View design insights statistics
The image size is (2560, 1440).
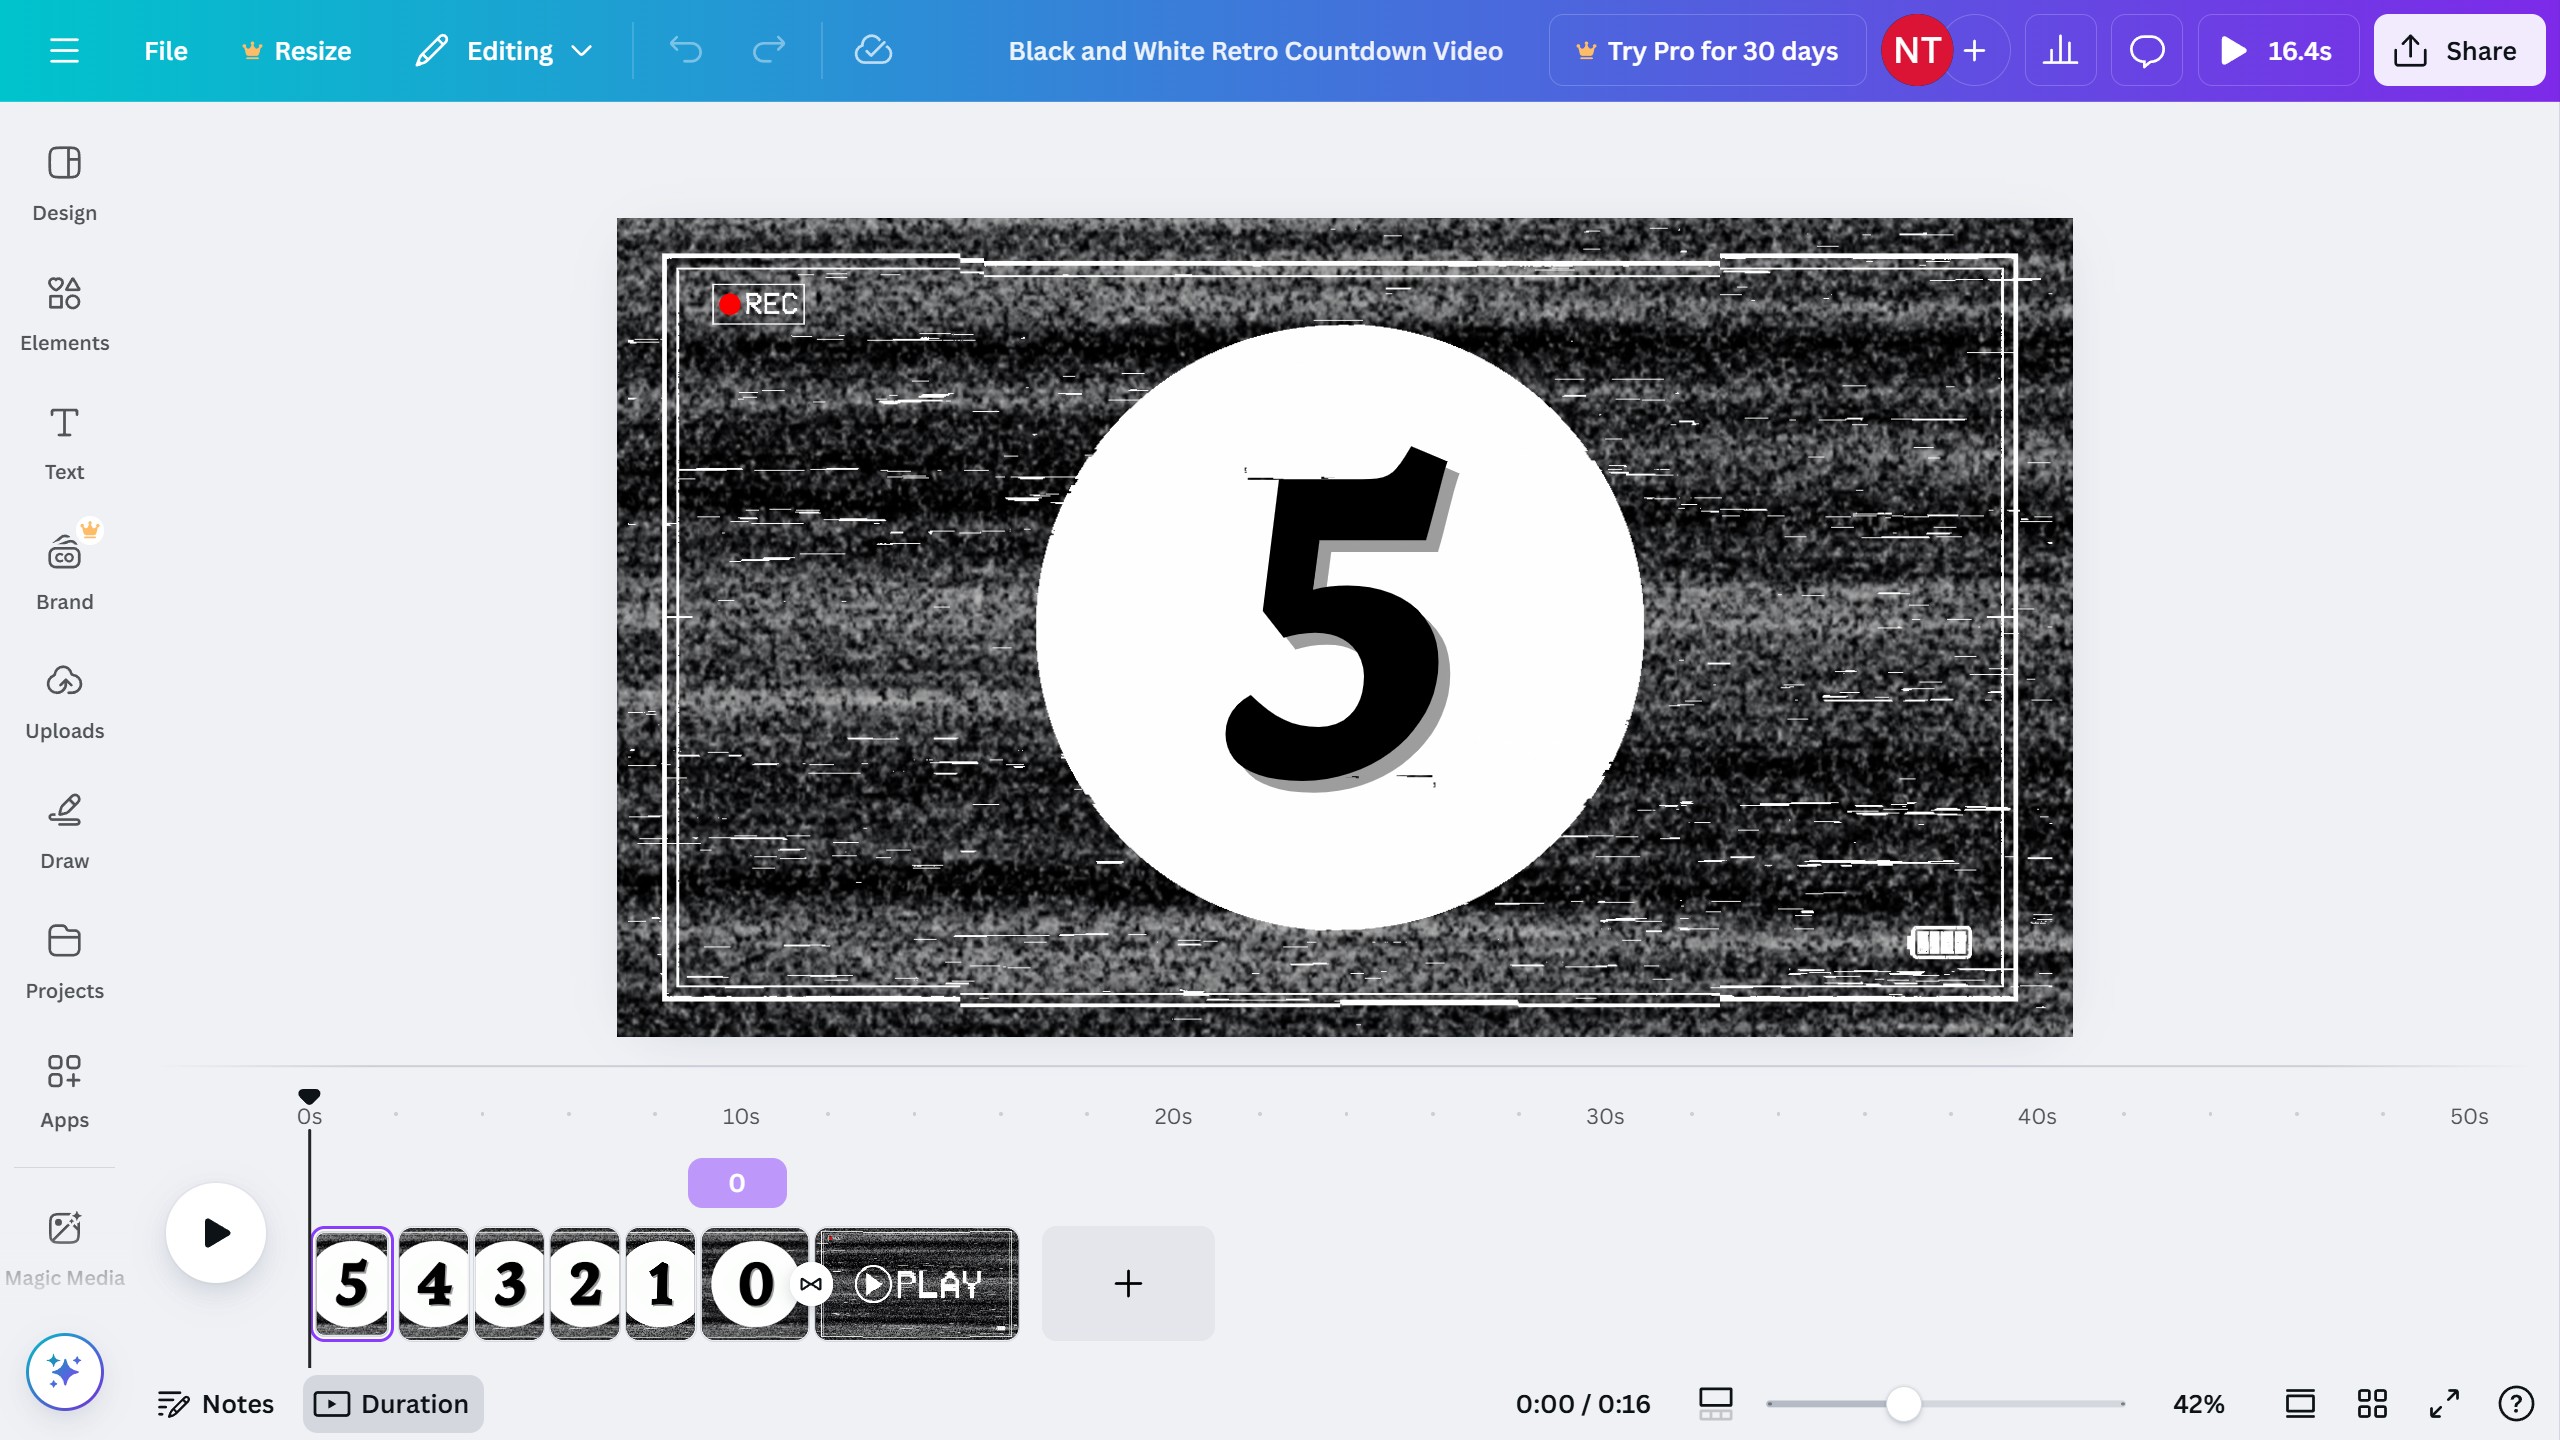(x=2060, y=50)
